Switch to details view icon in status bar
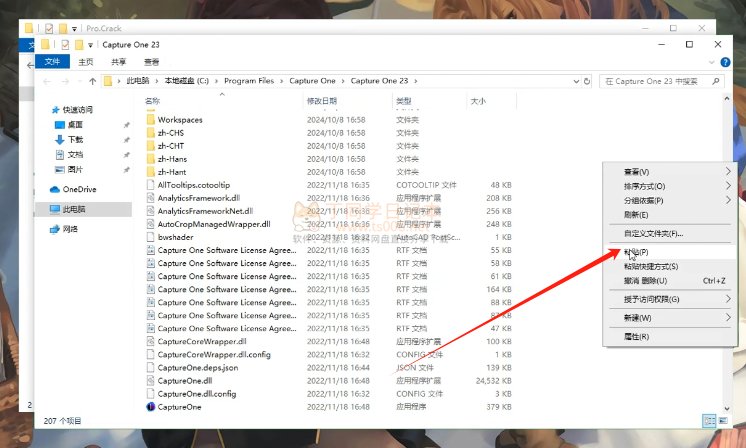This screenshot has height=448, width=746. point(708,421)
